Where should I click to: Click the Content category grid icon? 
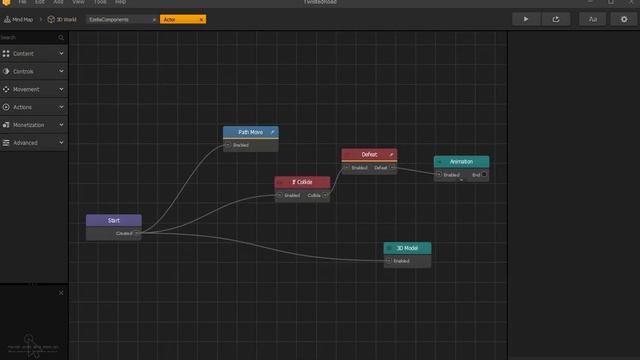6,53
